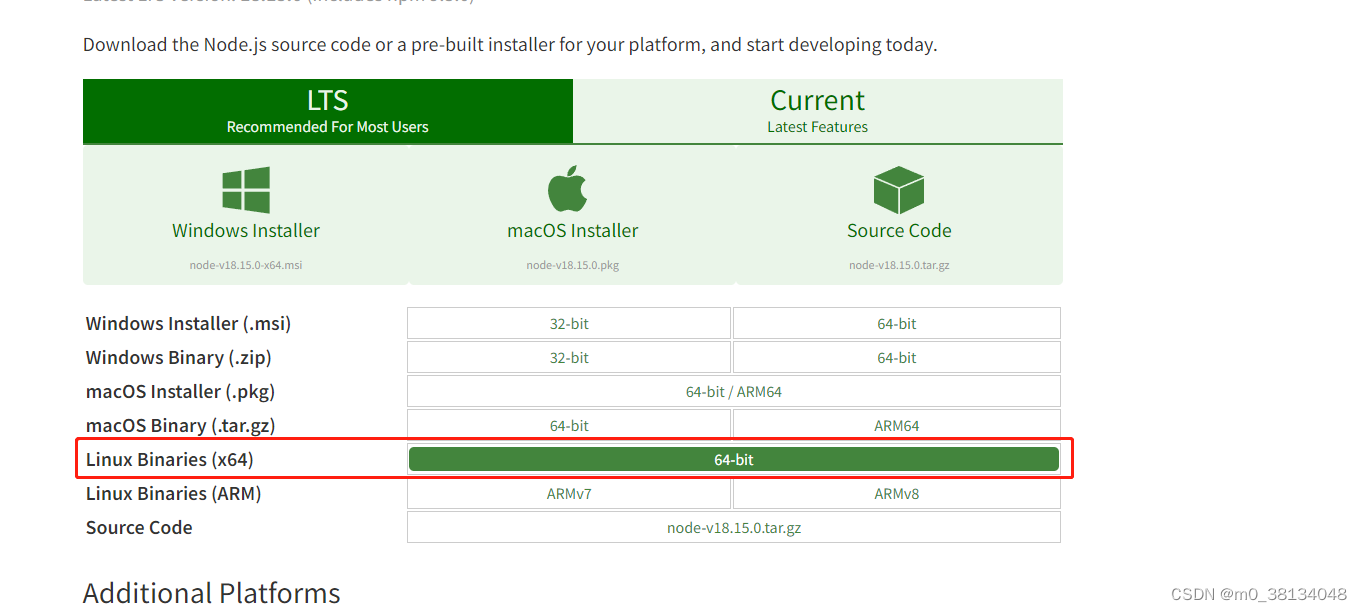Select 64-bit Windows Installer (.msi)
The height and width of the screenshot is (612, 1362).
click(897, 323)
